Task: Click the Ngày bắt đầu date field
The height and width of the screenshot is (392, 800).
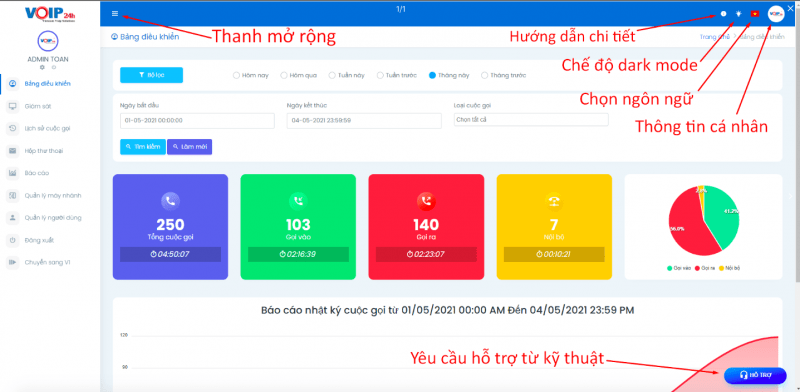Action: pos(197,121)
